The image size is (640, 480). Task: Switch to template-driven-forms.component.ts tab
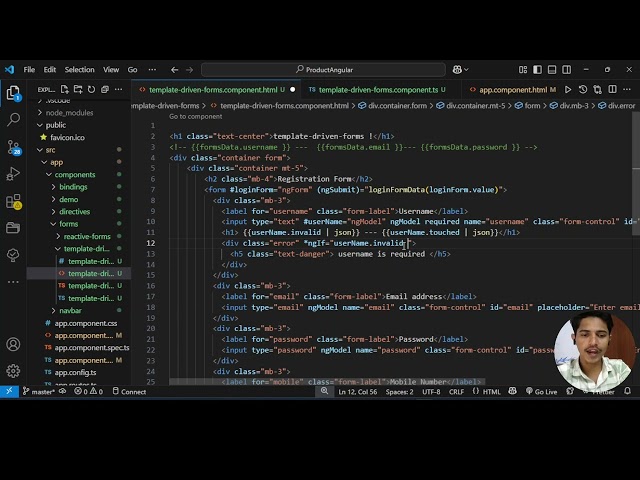[x=378, y=90]
